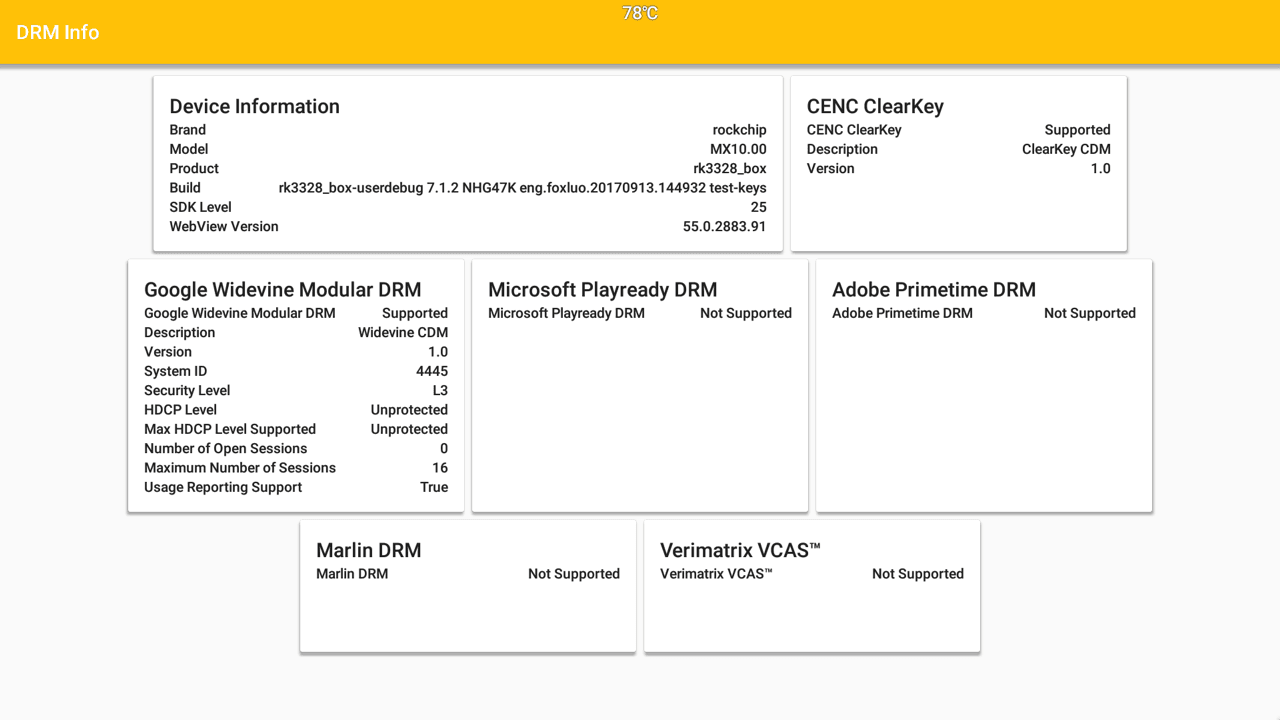Click the large "Verimatrix VCAS™" card heading
Viewport: 1280px width, 720px height.
coord(741,550)
